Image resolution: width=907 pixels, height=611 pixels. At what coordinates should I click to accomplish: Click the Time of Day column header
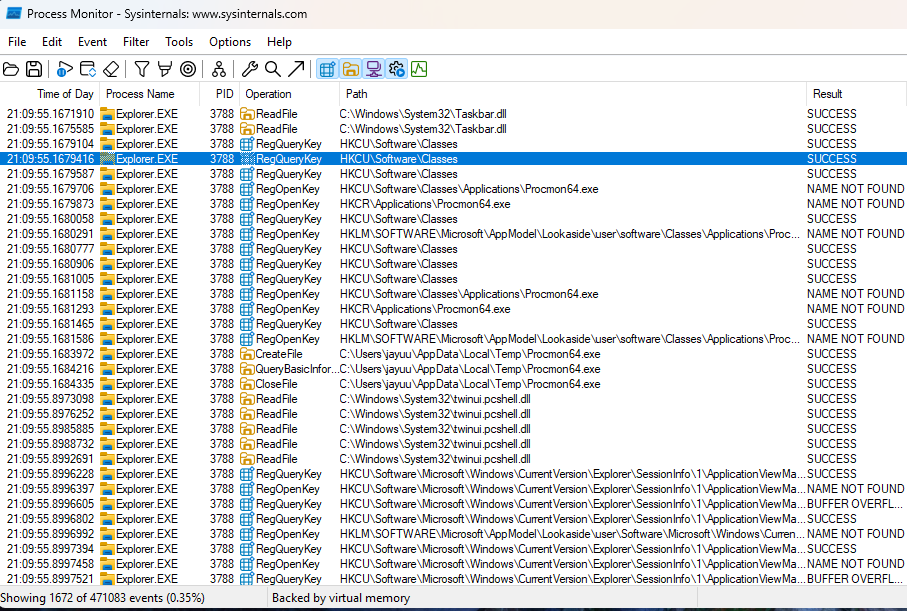pyautogui.click(x=50, y=94)
